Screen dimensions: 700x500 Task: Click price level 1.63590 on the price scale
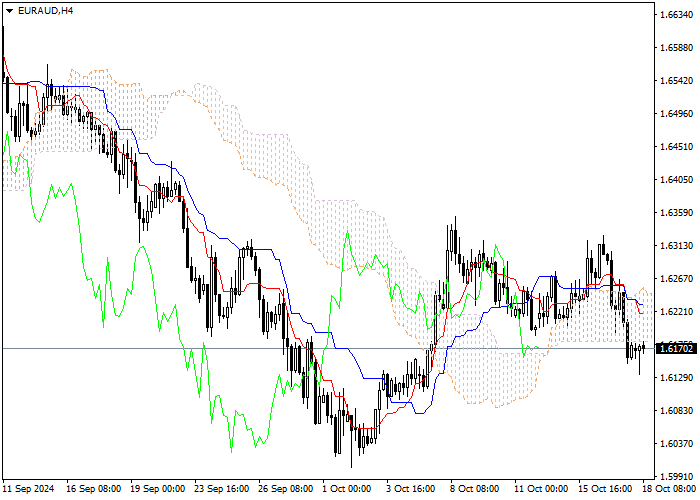(x=677, y=213)
